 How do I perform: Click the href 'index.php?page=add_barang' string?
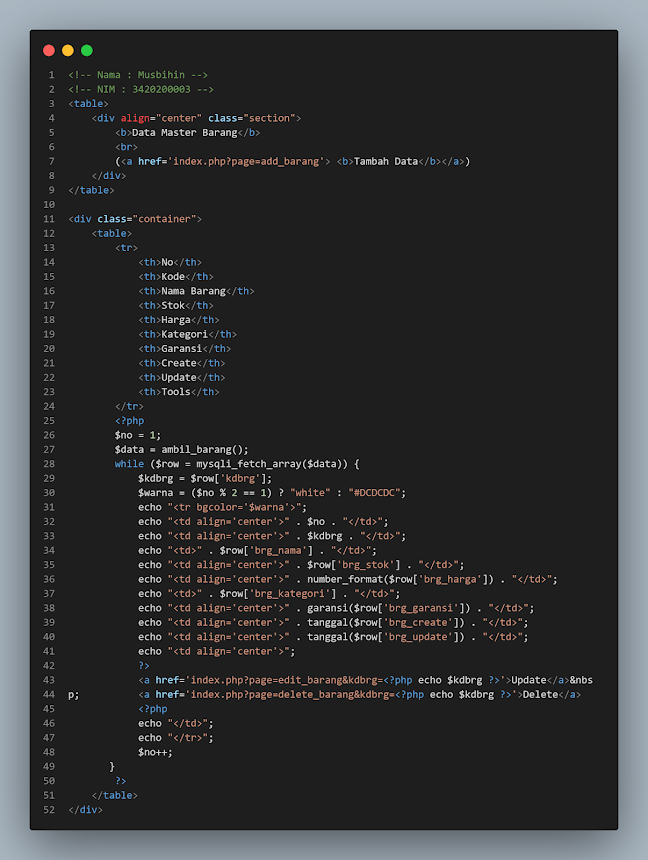click(x=246, y=161)
